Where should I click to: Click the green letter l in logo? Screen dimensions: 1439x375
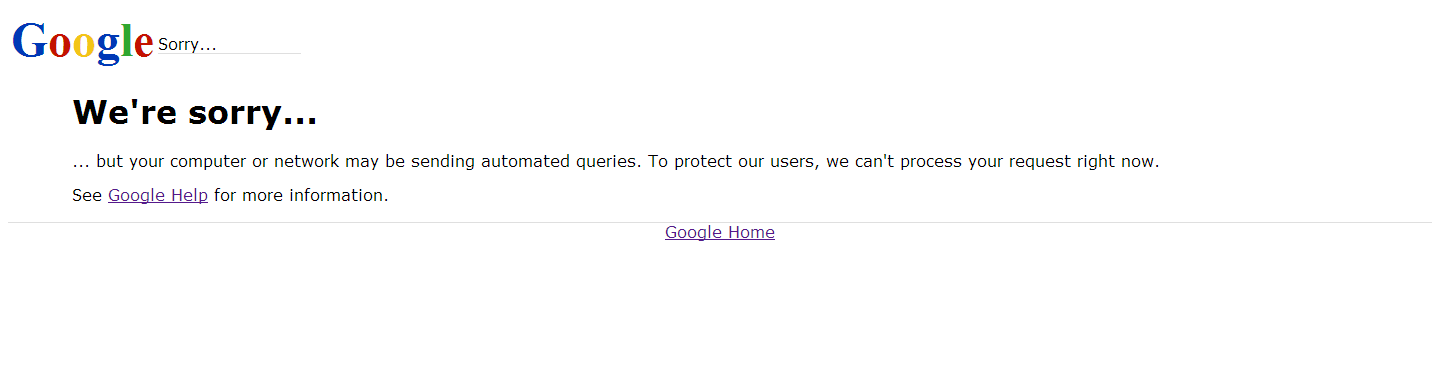tap(126, 40)
